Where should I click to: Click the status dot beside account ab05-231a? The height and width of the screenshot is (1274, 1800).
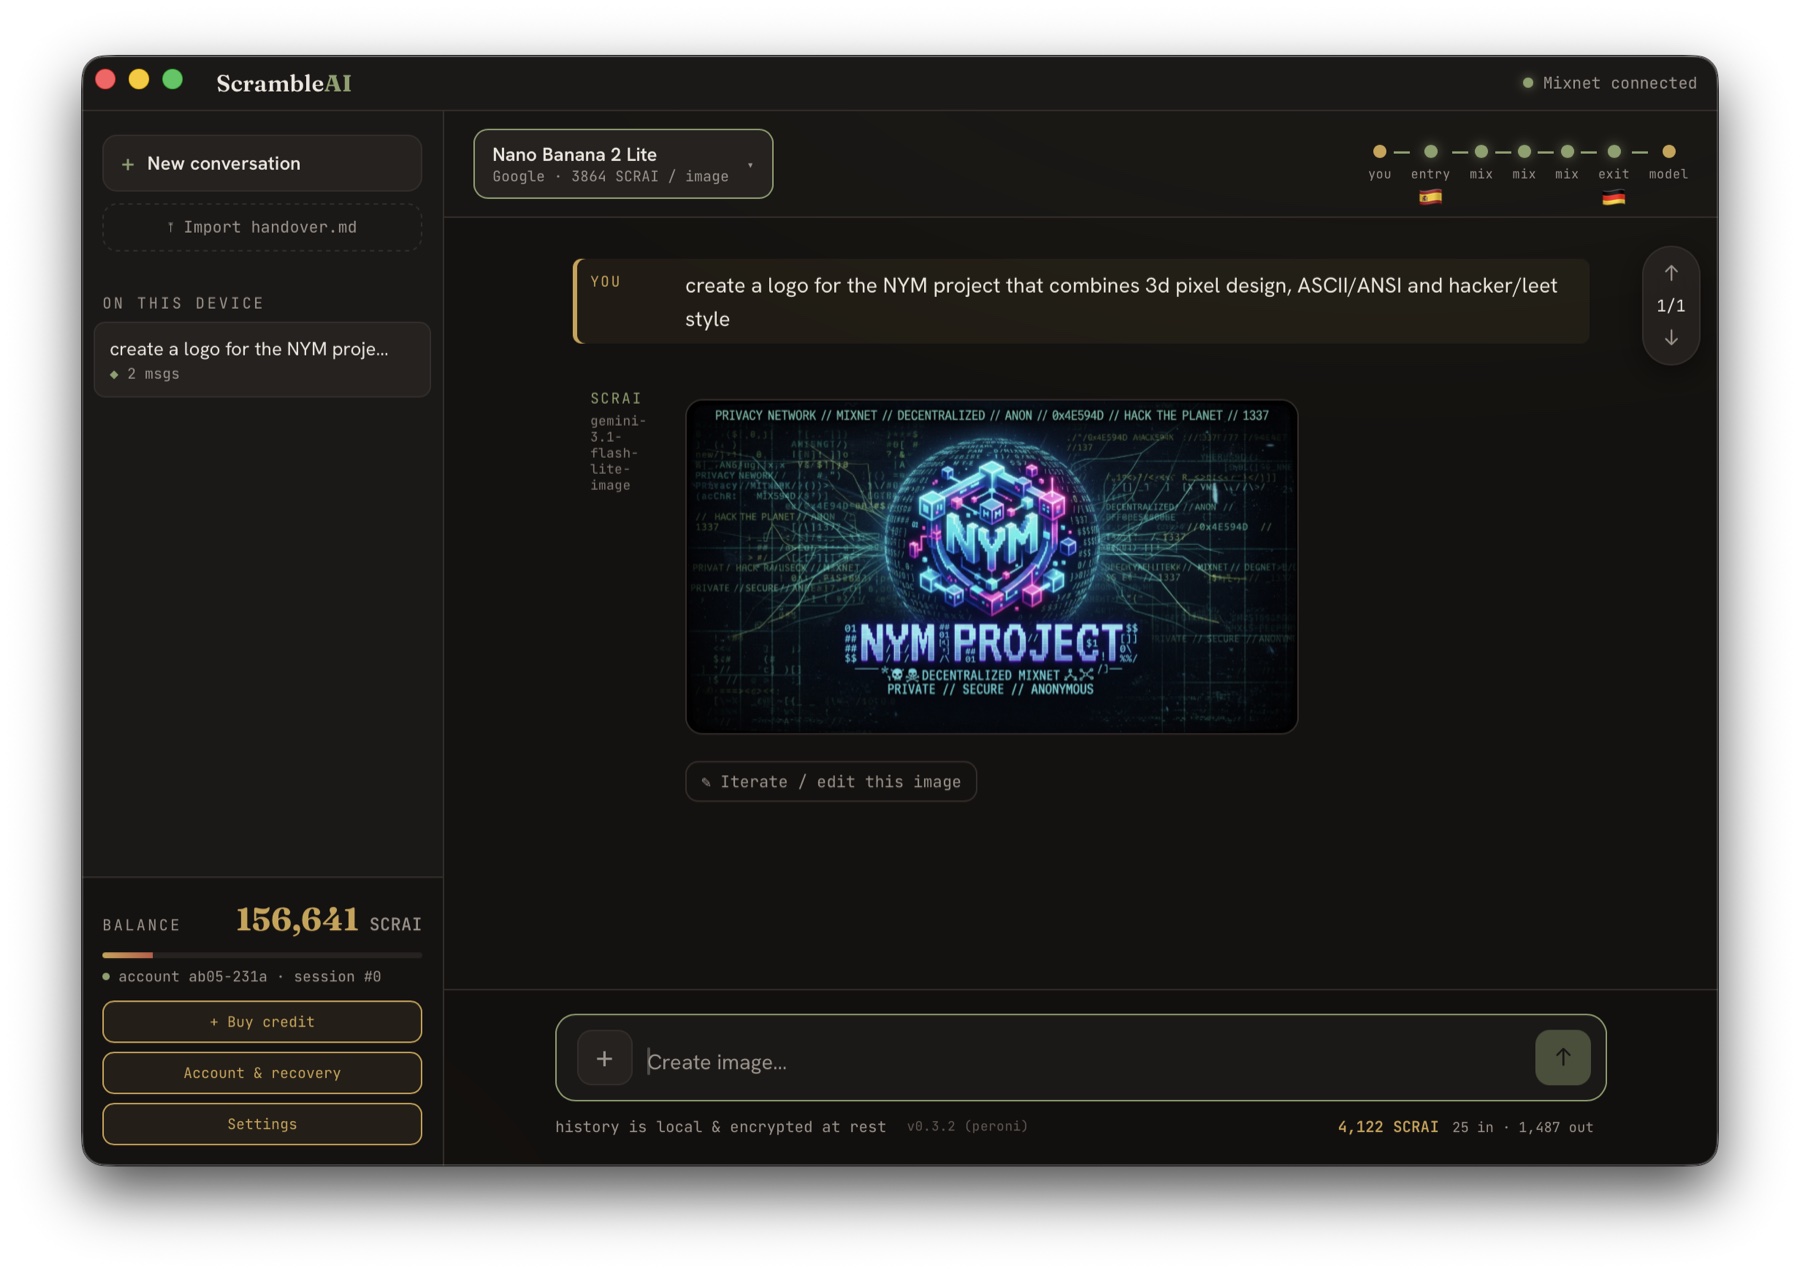pos(106,976)
